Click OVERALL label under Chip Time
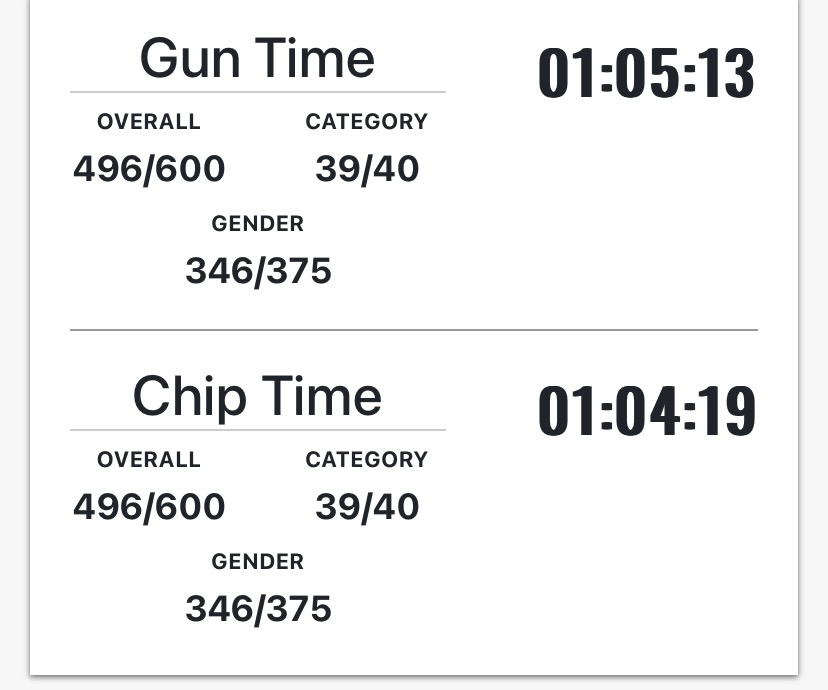This screenshot has width=828, height=690. 149,459
